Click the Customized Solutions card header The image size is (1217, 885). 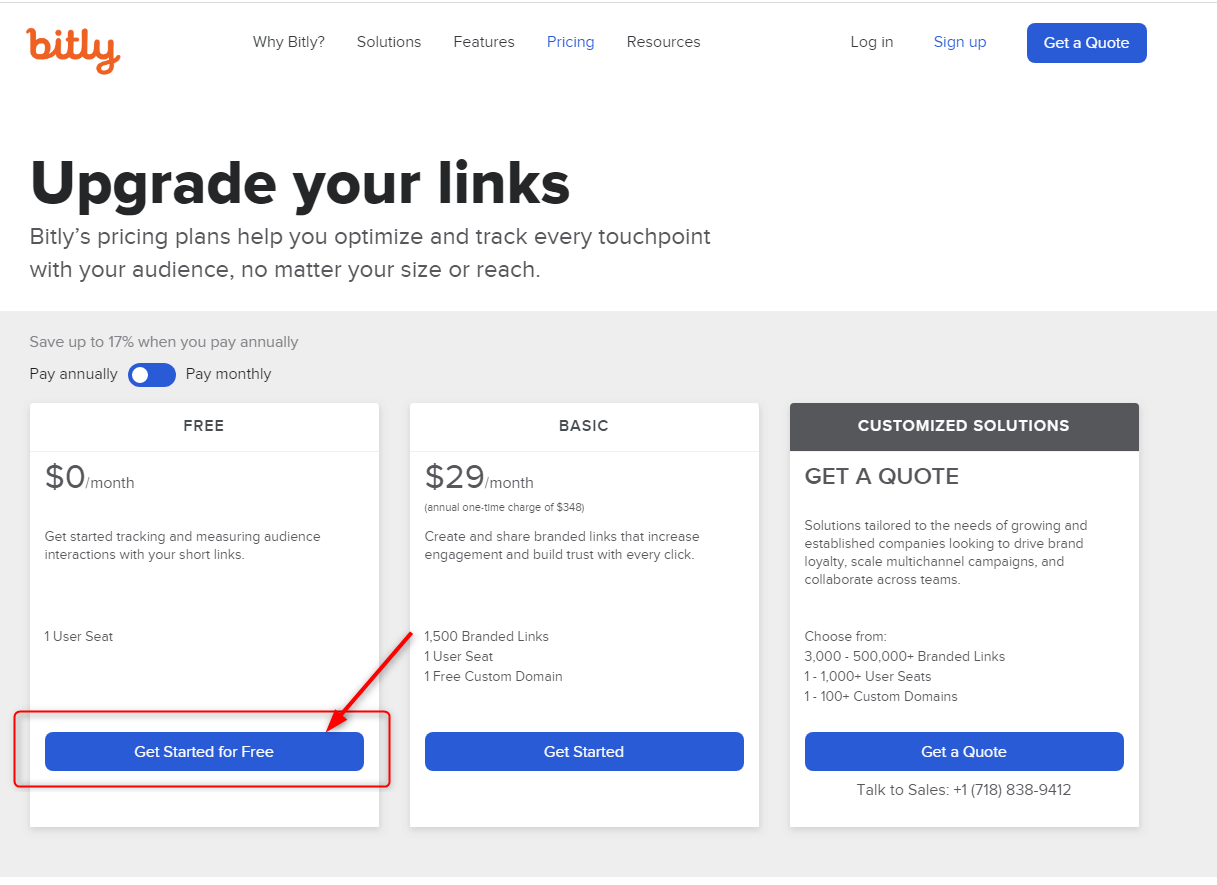pos(964,426)
